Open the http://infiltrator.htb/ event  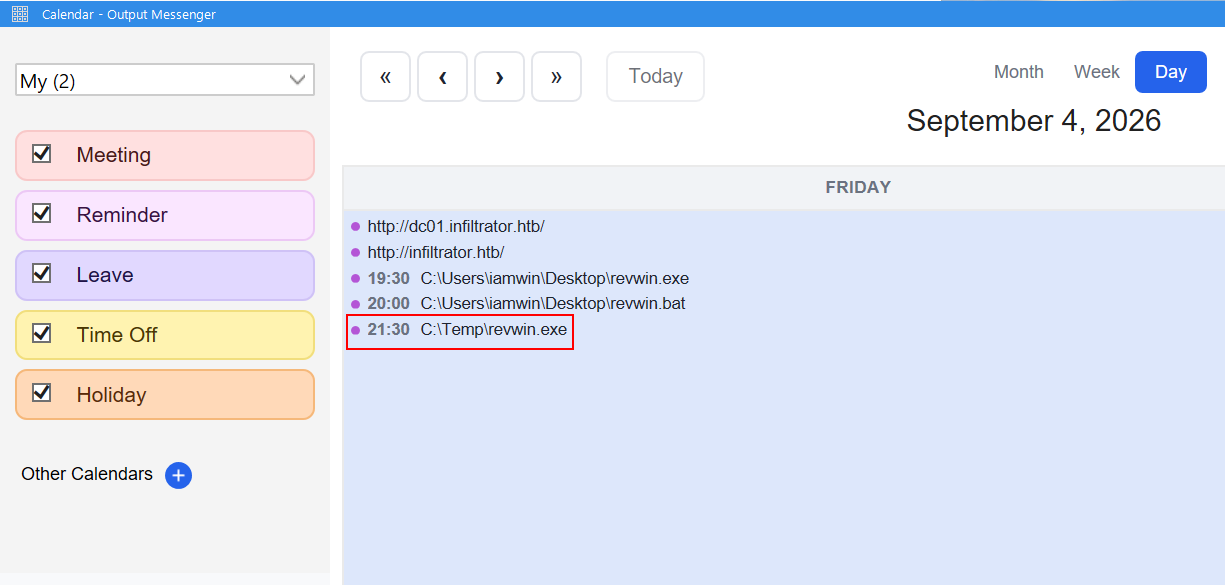click(x=436, y=253)
